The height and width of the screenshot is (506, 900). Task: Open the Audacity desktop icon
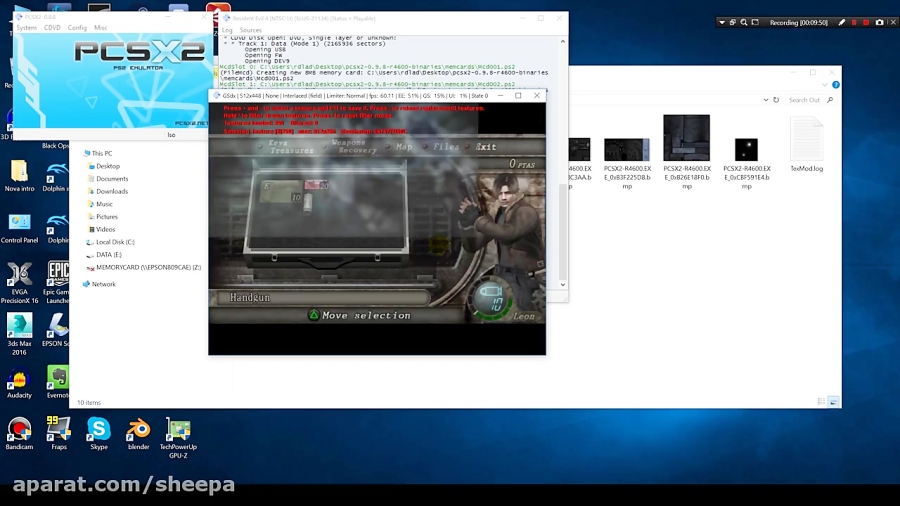point(20,383)
